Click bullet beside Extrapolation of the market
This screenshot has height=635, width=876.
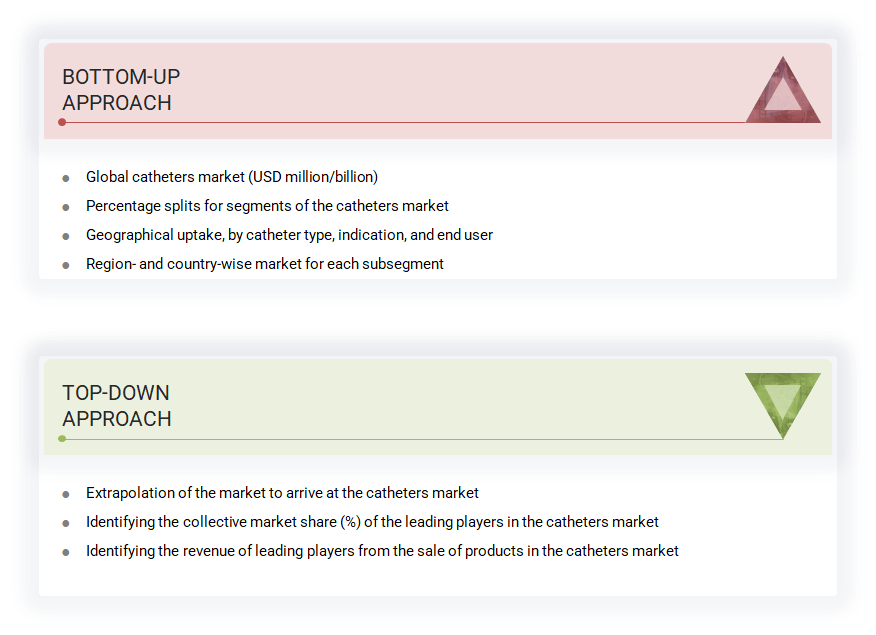click(x=66, y=494)
